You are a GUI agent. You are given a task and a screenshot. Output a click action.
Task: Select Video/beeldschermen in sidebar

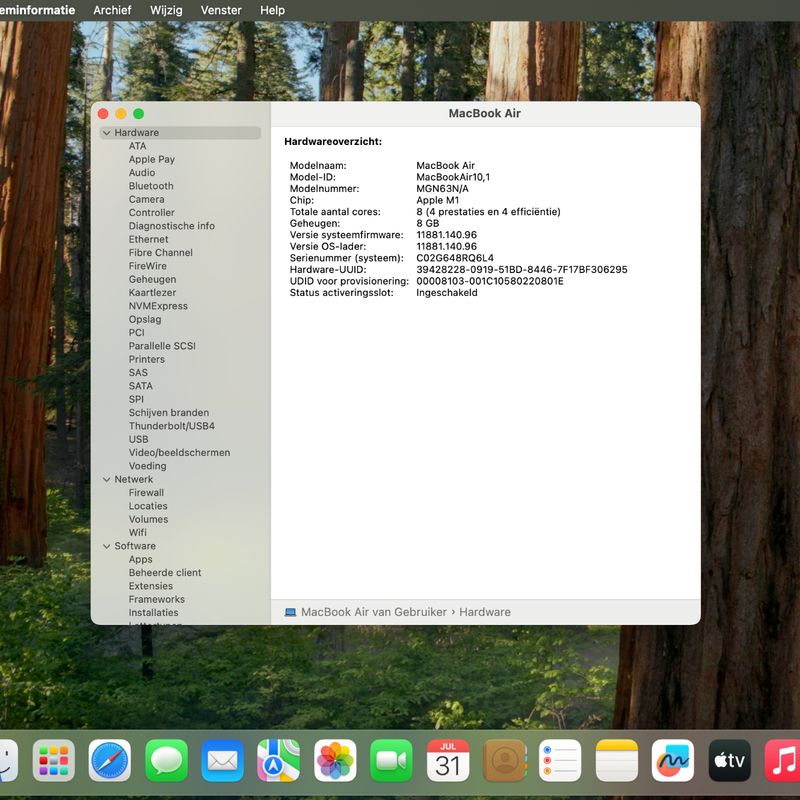click(x=179, y=453)
